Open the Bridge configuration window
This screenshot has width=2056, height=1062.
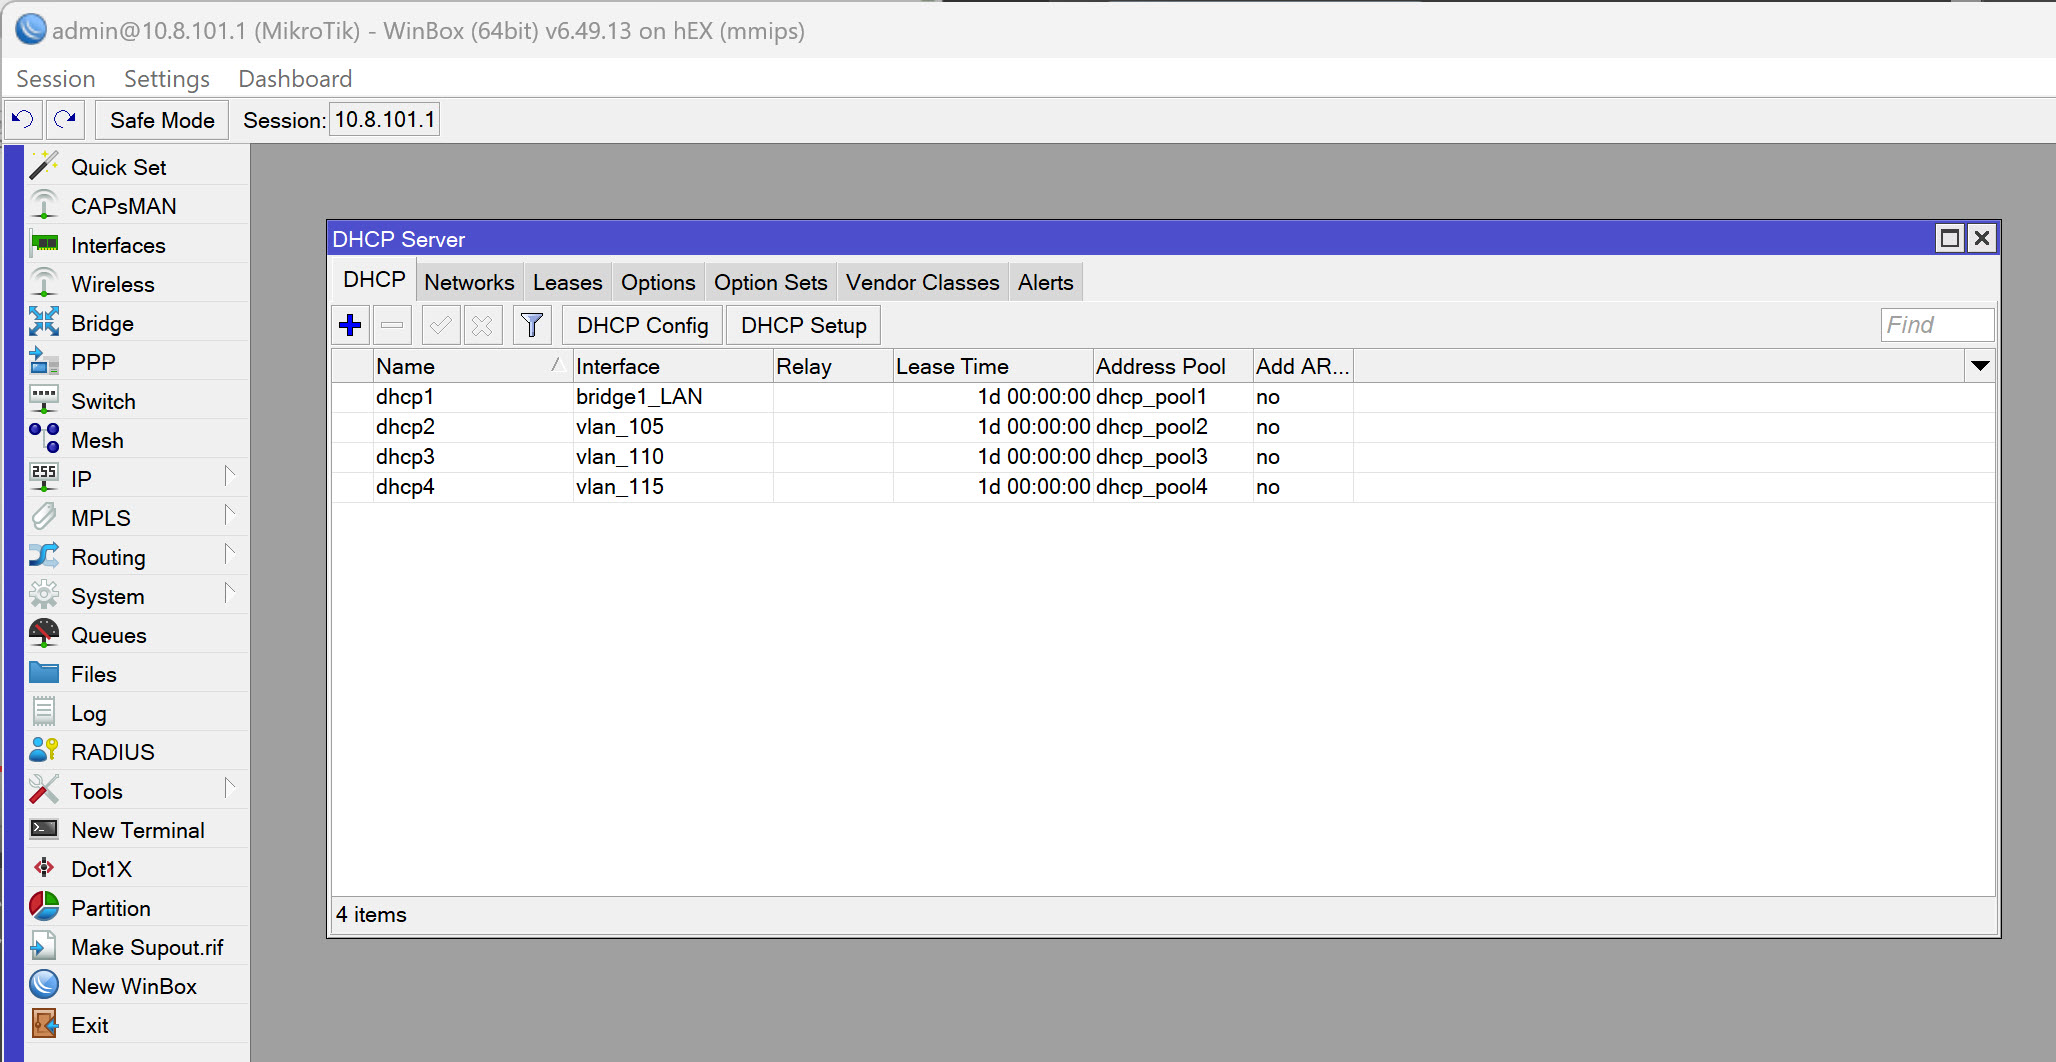(101, 322)
